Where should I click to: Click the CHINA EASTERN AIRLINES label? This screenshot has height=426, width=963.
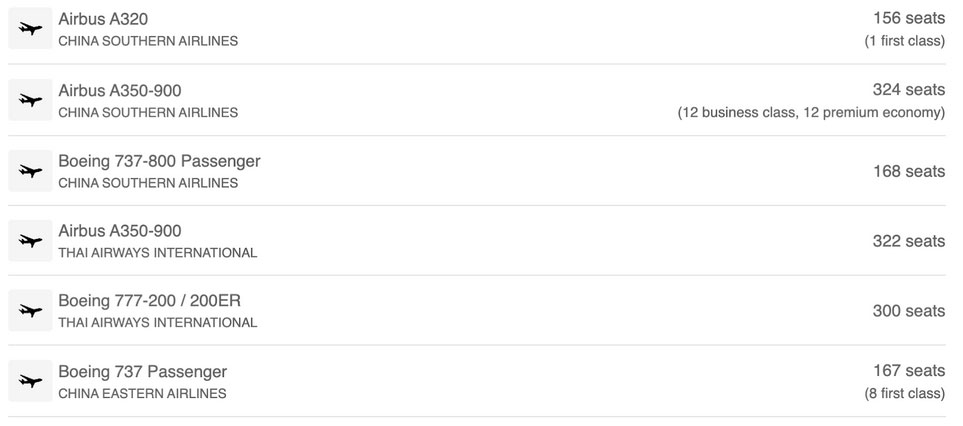pos(142,393)
